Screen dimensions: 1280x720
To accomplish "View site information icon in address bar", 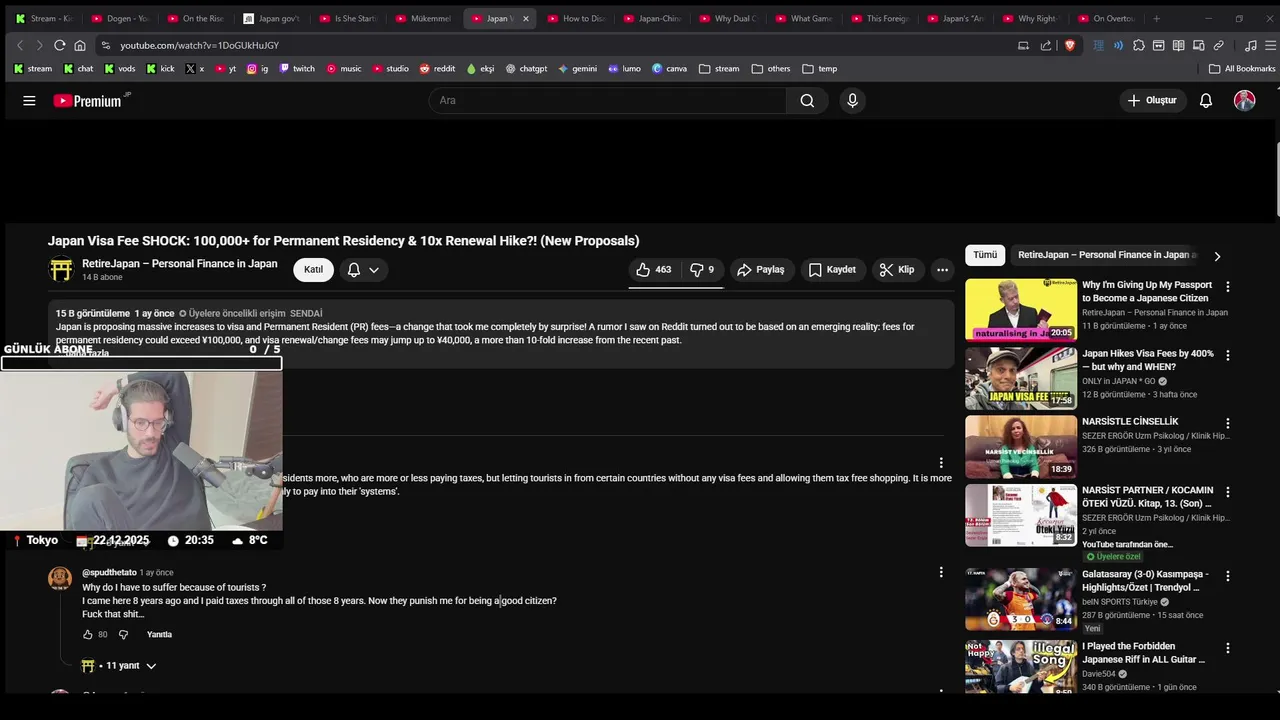I will [x=105, y=45].
